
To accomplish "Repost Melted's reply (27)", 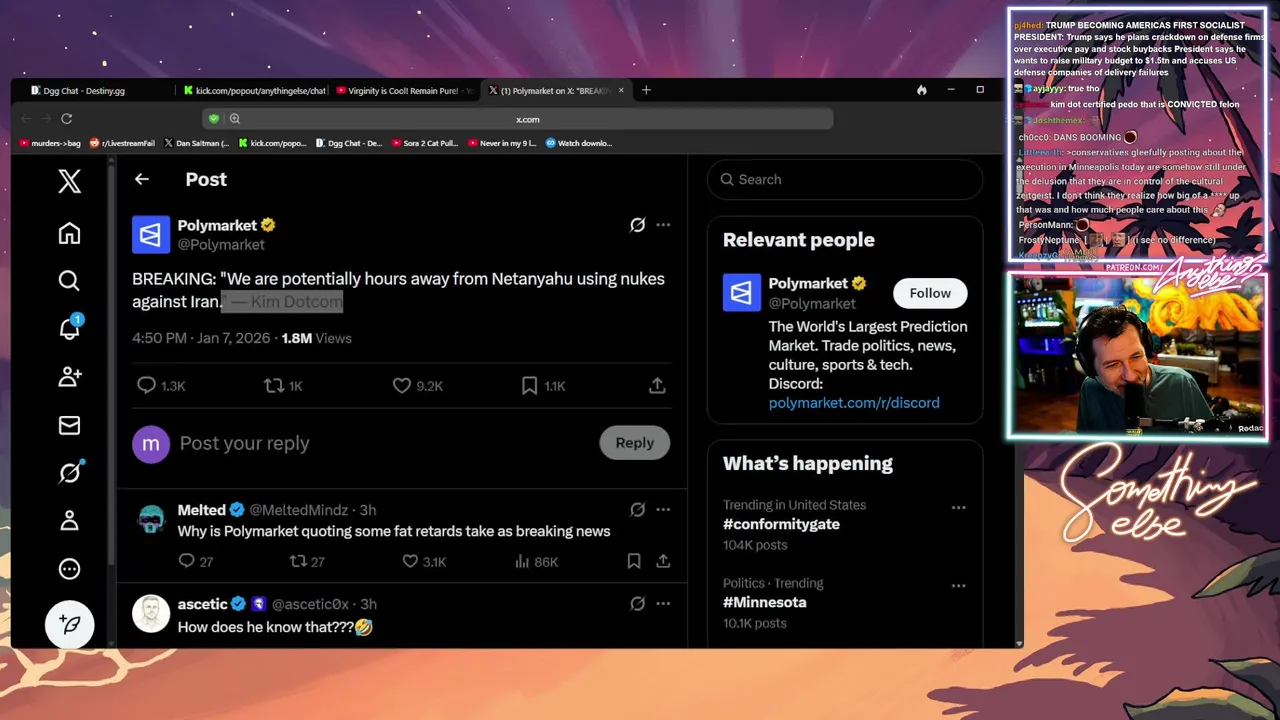I will 307,562.
